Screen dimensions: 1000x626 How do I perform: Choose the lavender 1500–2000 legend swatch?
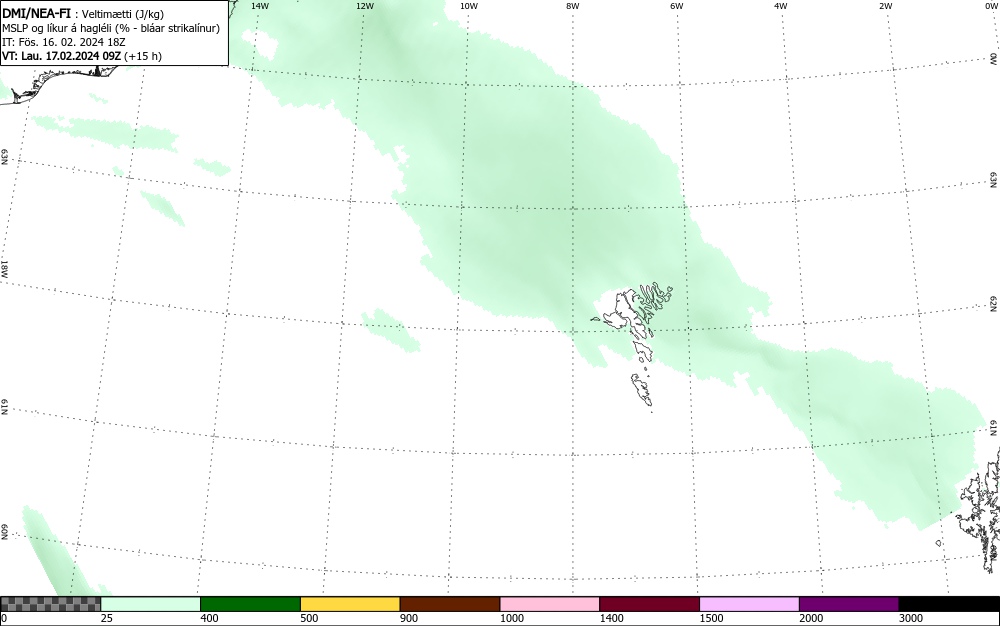pos(749,604)
